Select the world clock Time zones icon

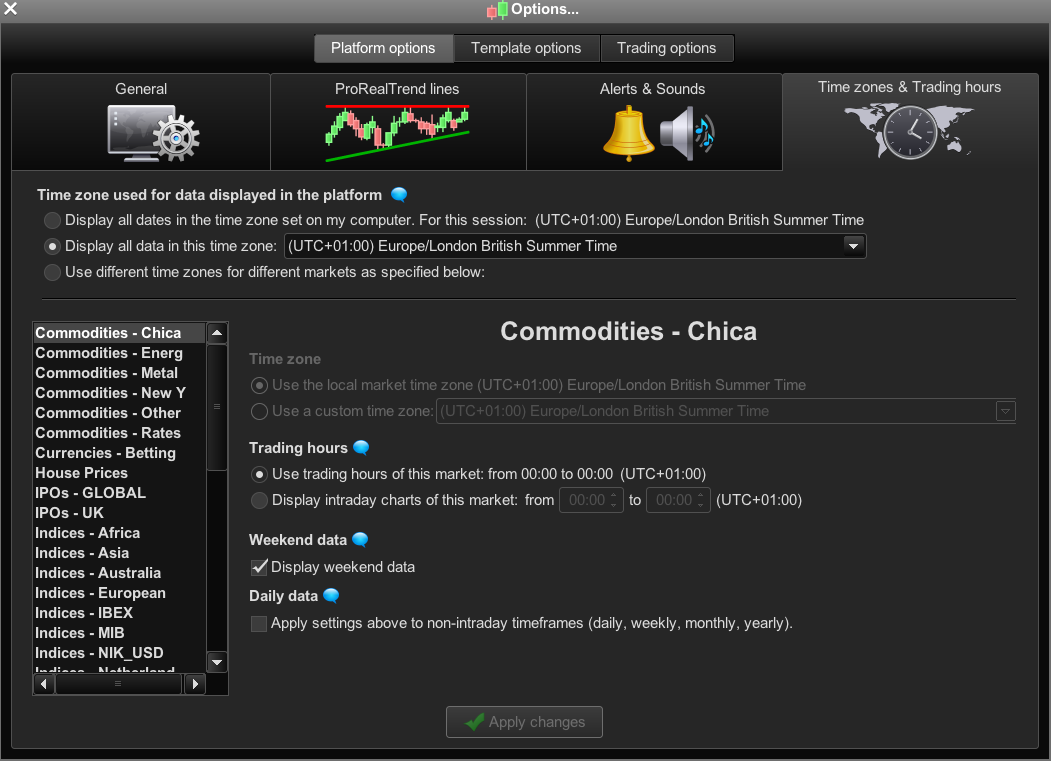909,131
